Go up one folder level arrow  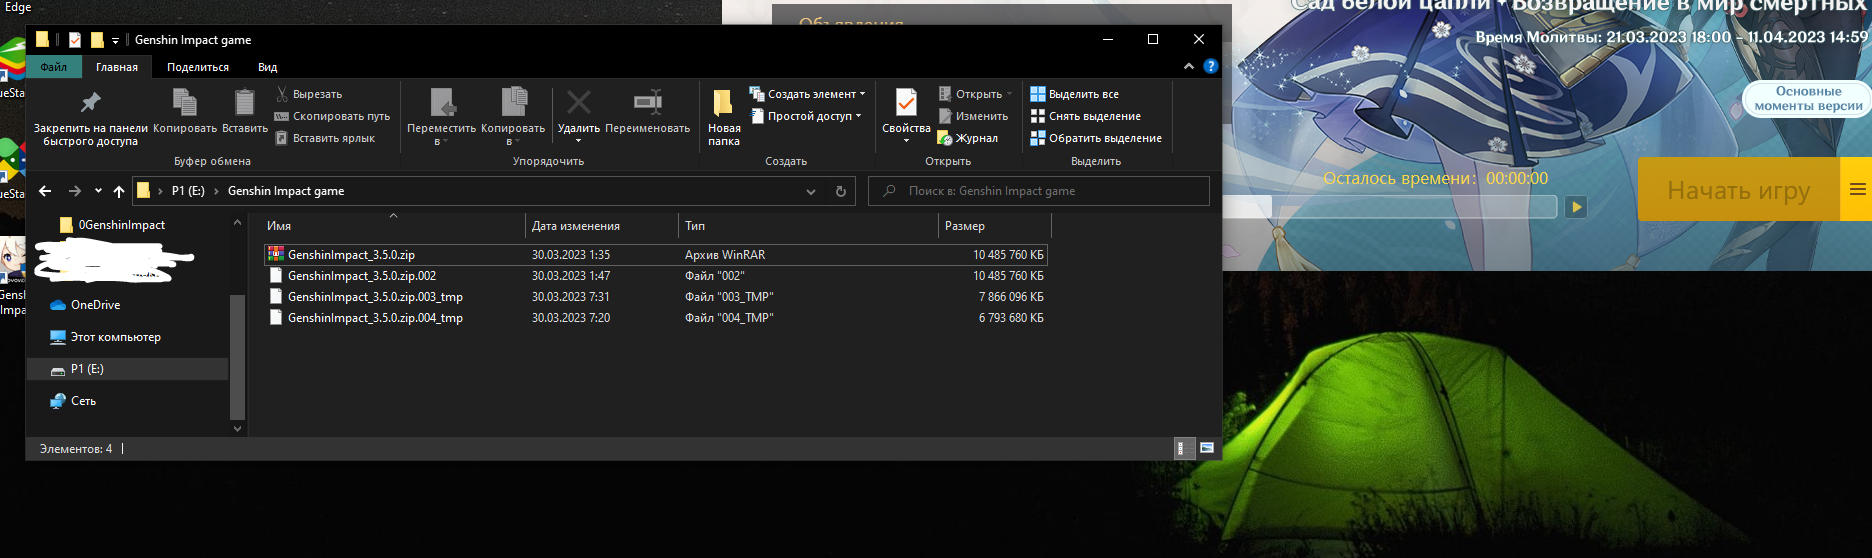[x=119, y=191]
